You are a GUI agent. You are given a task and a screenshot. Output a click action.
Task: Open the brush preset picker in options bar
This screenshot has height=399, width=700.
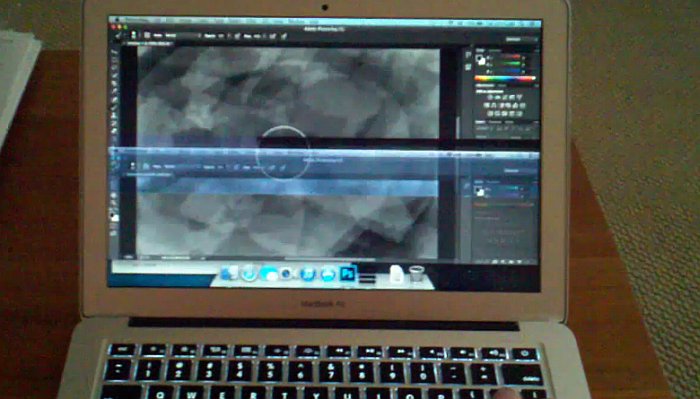pyautogui.click(x=134, y=35)
